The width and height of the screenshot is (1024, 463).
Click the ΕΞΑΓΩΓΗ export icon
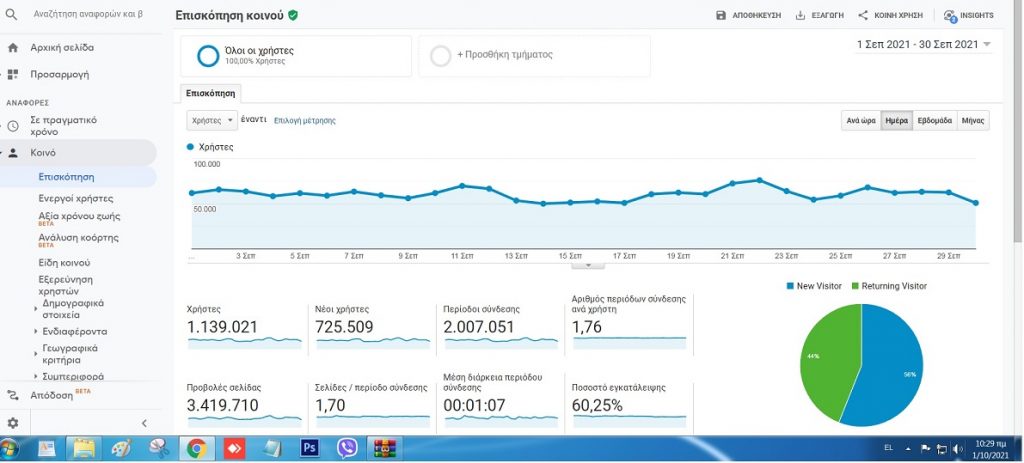800,16
